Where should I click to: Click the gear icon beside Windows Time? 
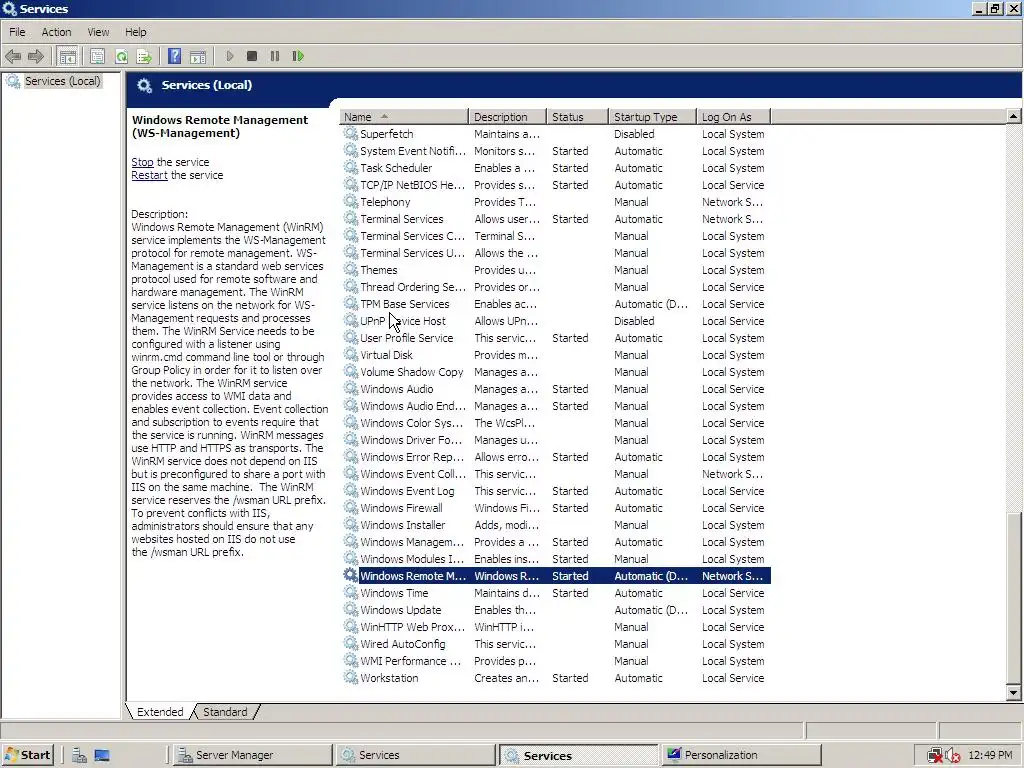[351, 593]
